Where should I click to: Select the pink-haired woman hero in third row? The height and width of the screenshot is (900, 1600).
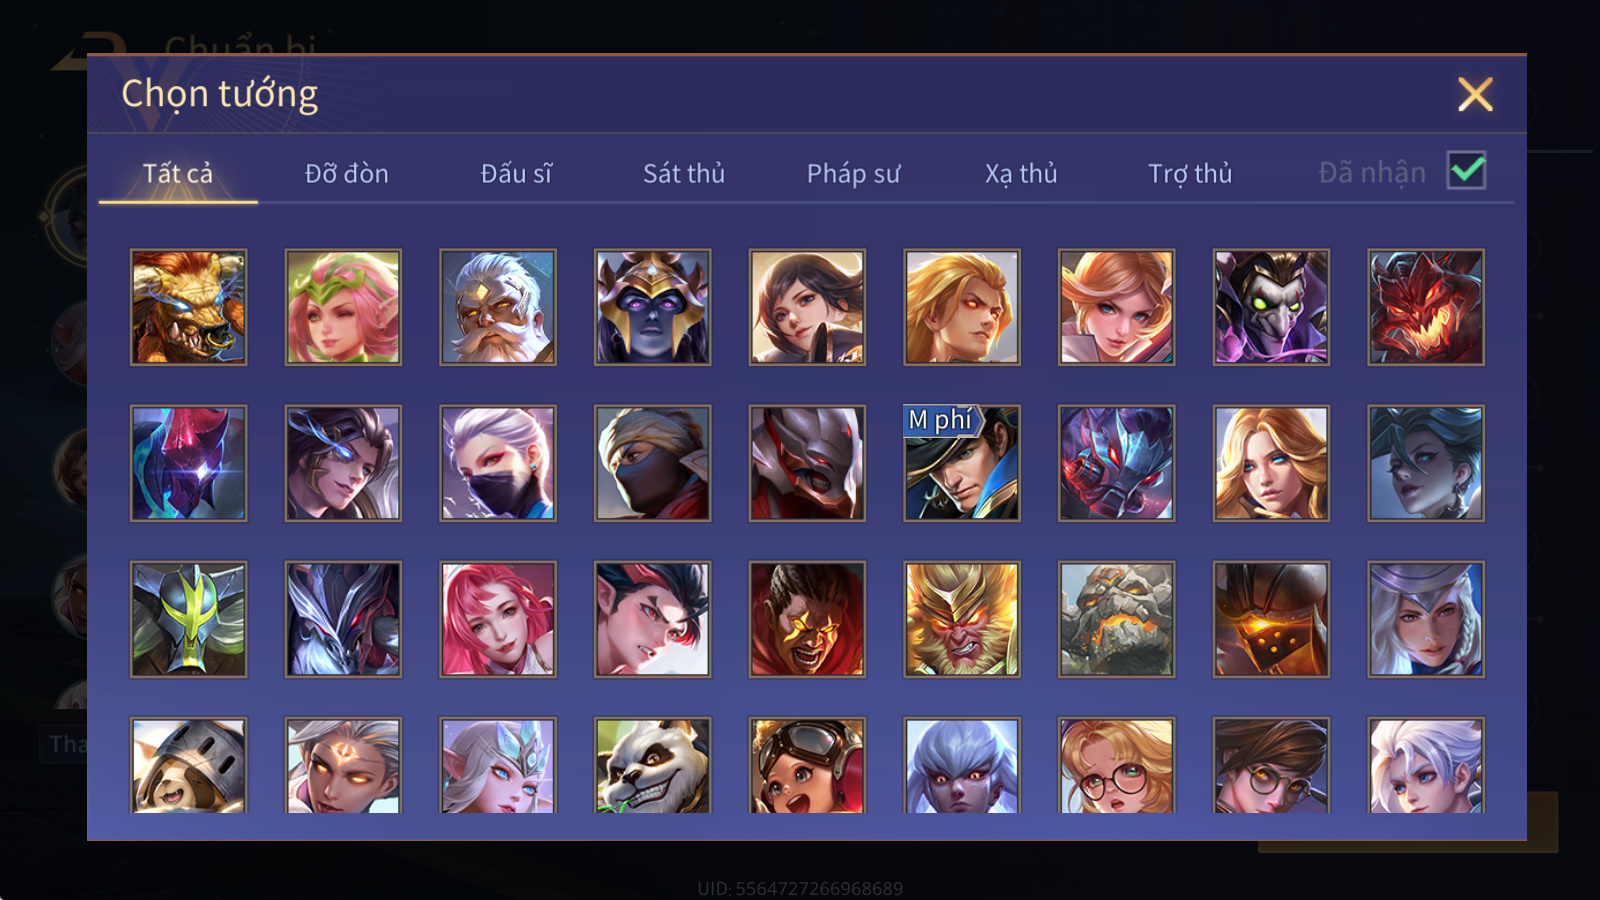coord(498,619)
